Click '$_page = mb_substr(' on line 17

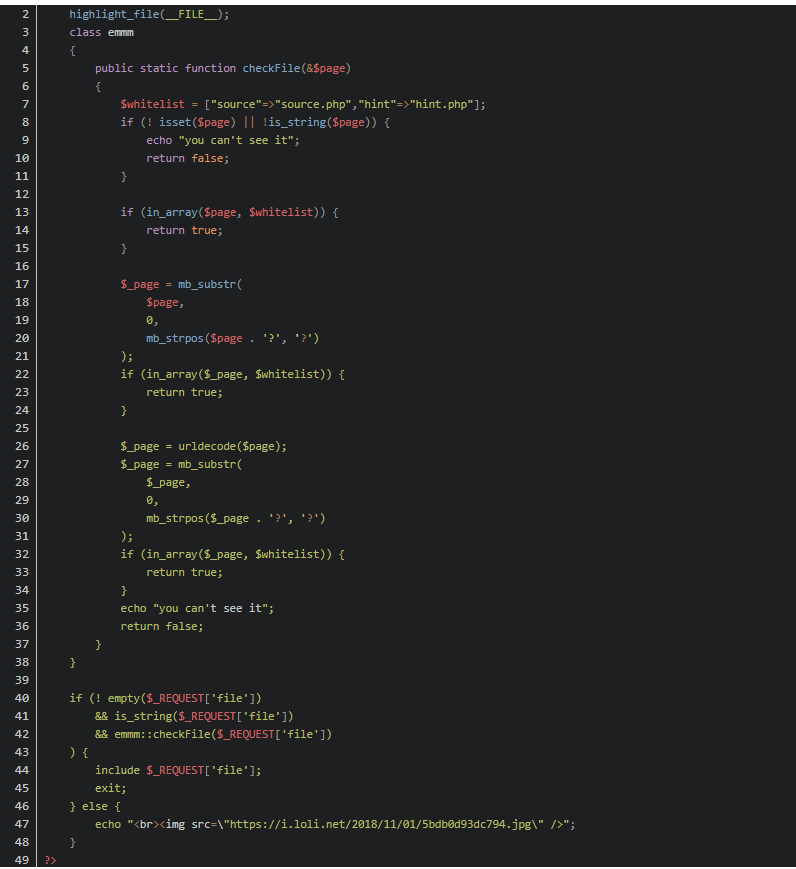(181, 284)
